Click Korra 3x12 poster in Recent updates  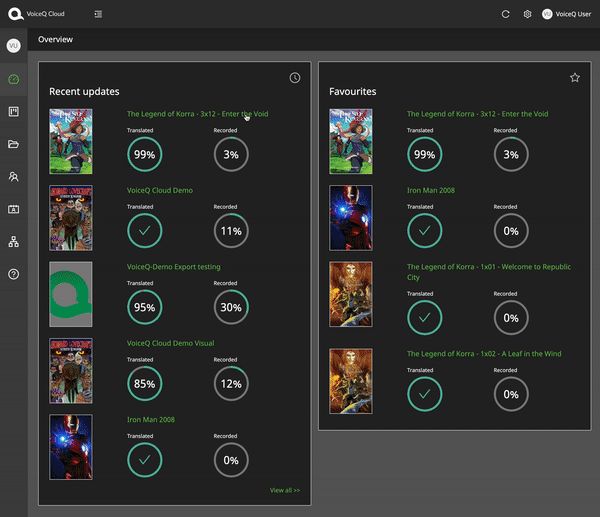[71, 142]
